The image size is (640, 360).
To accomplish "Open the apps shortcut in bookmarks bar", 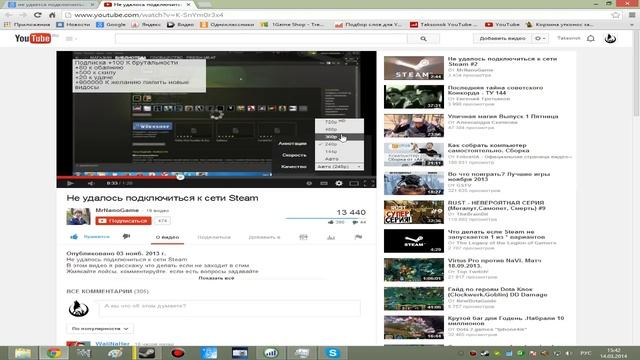I will coord(27,24).
